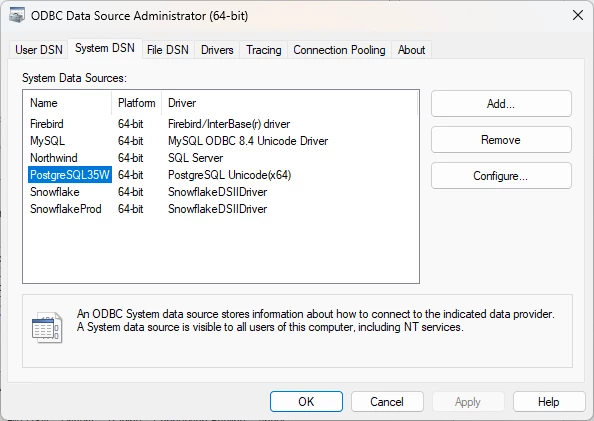Click SnowflakeDSIIDriver in the Snowflake row
This screenshot has width=594, height=421.
(217, 192)
